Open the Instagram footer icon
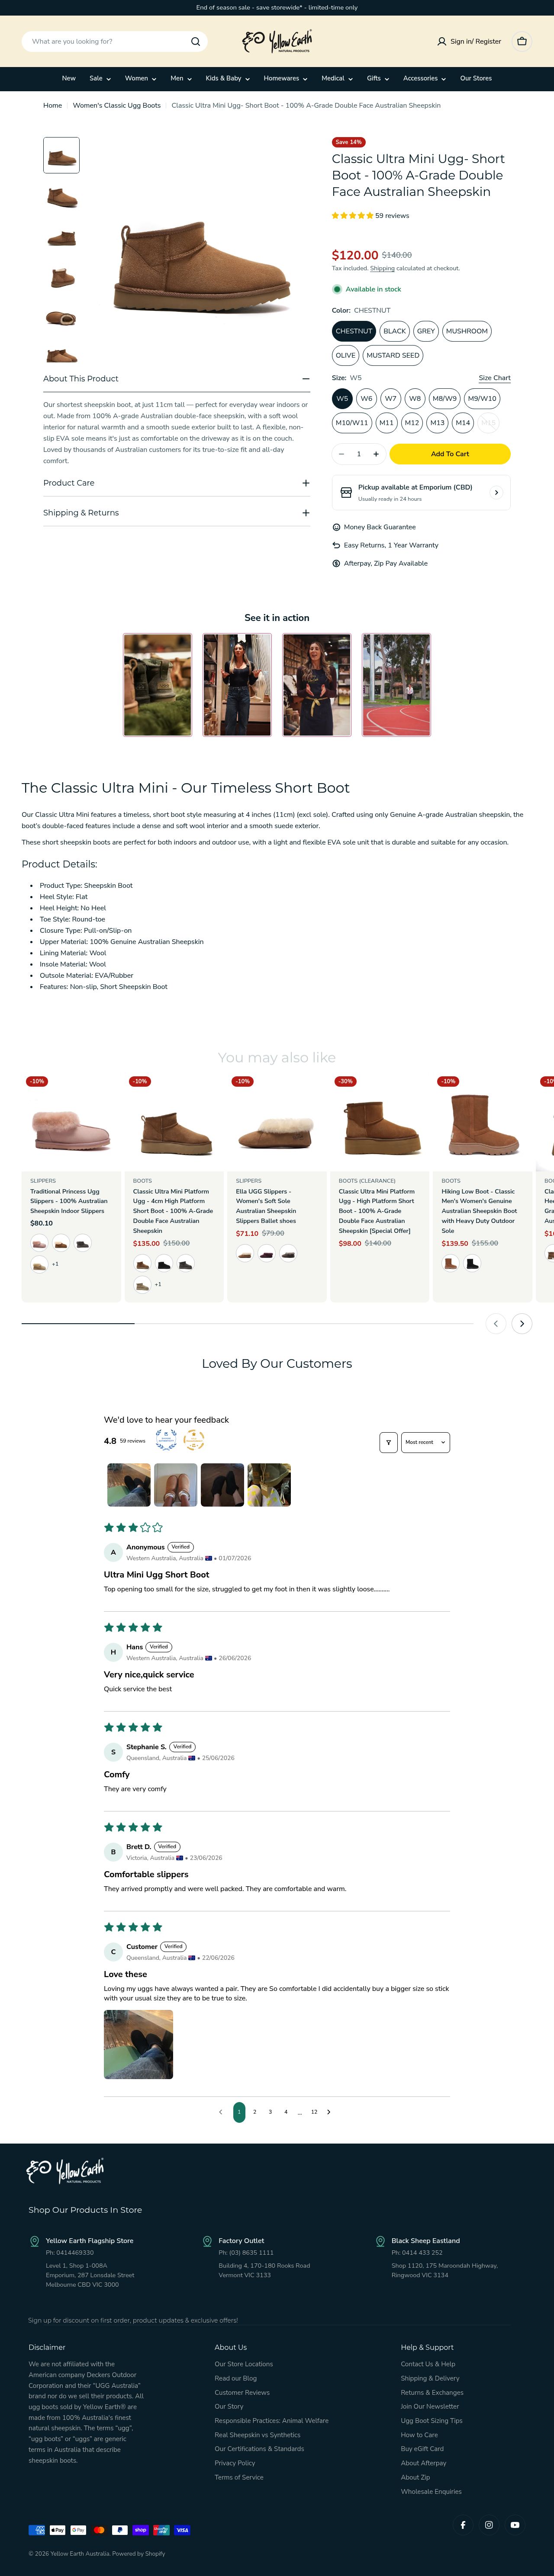Screen dimensions: 554x2576 (x=489, y=2525)
